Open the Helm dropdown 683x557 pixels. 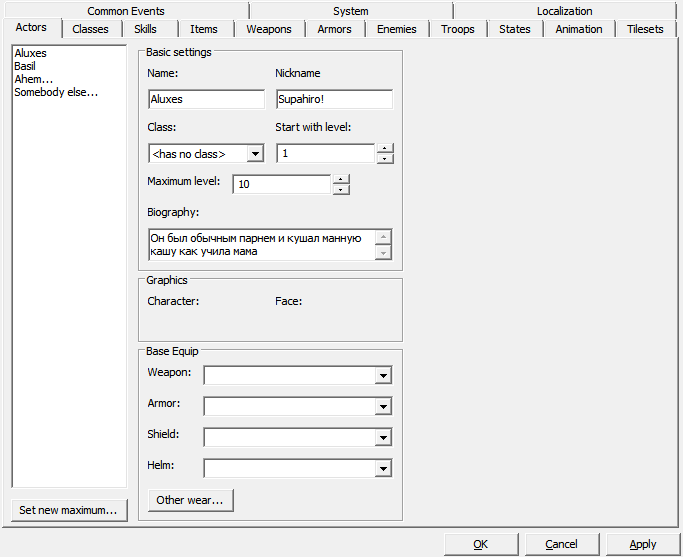click(382, 468)
